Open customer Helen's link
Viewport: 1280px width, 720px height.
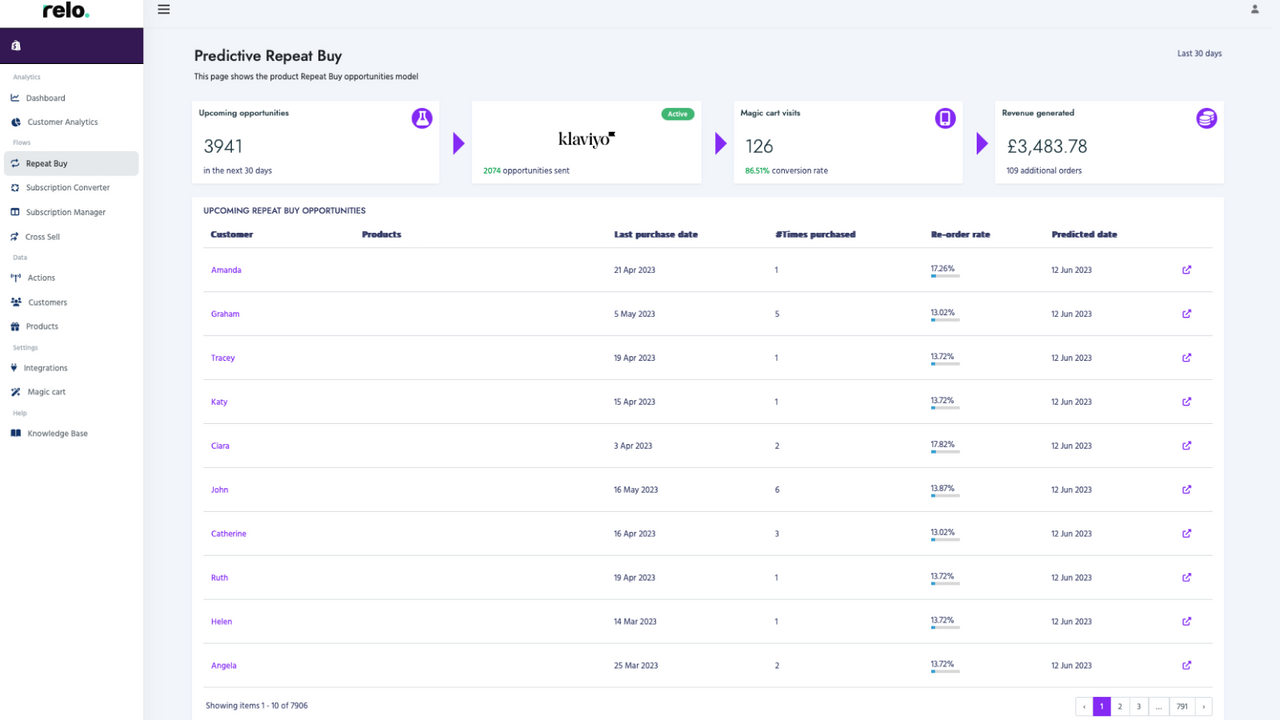[222, 622]
